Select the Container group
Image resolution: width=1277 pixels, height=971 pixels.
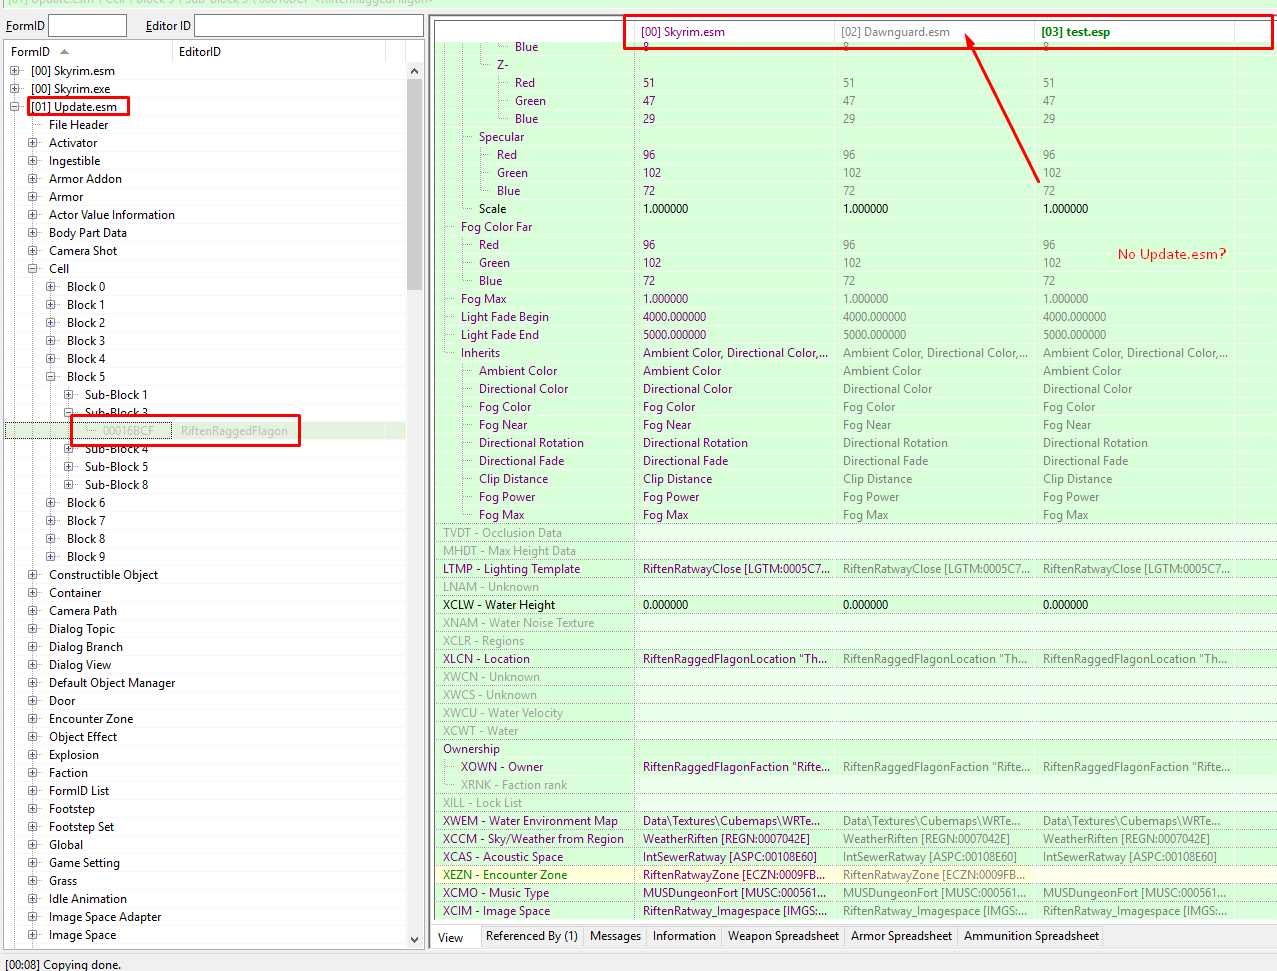tap(75, 593)
